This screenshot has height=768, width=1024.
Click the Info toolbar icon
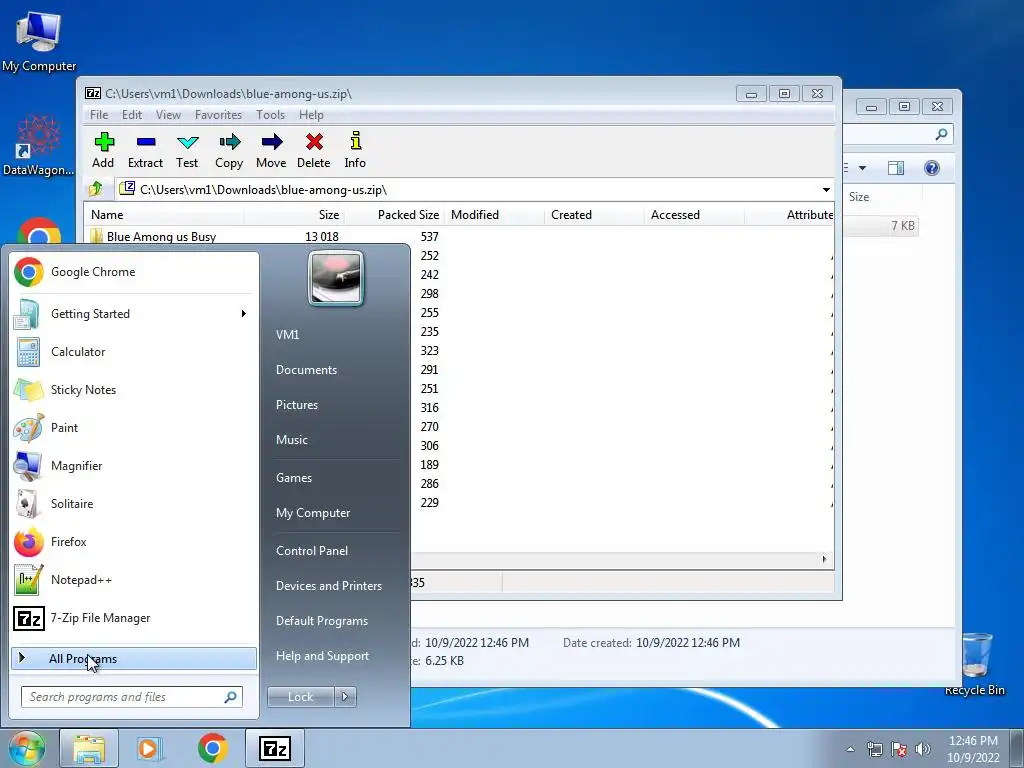(355, 150)
